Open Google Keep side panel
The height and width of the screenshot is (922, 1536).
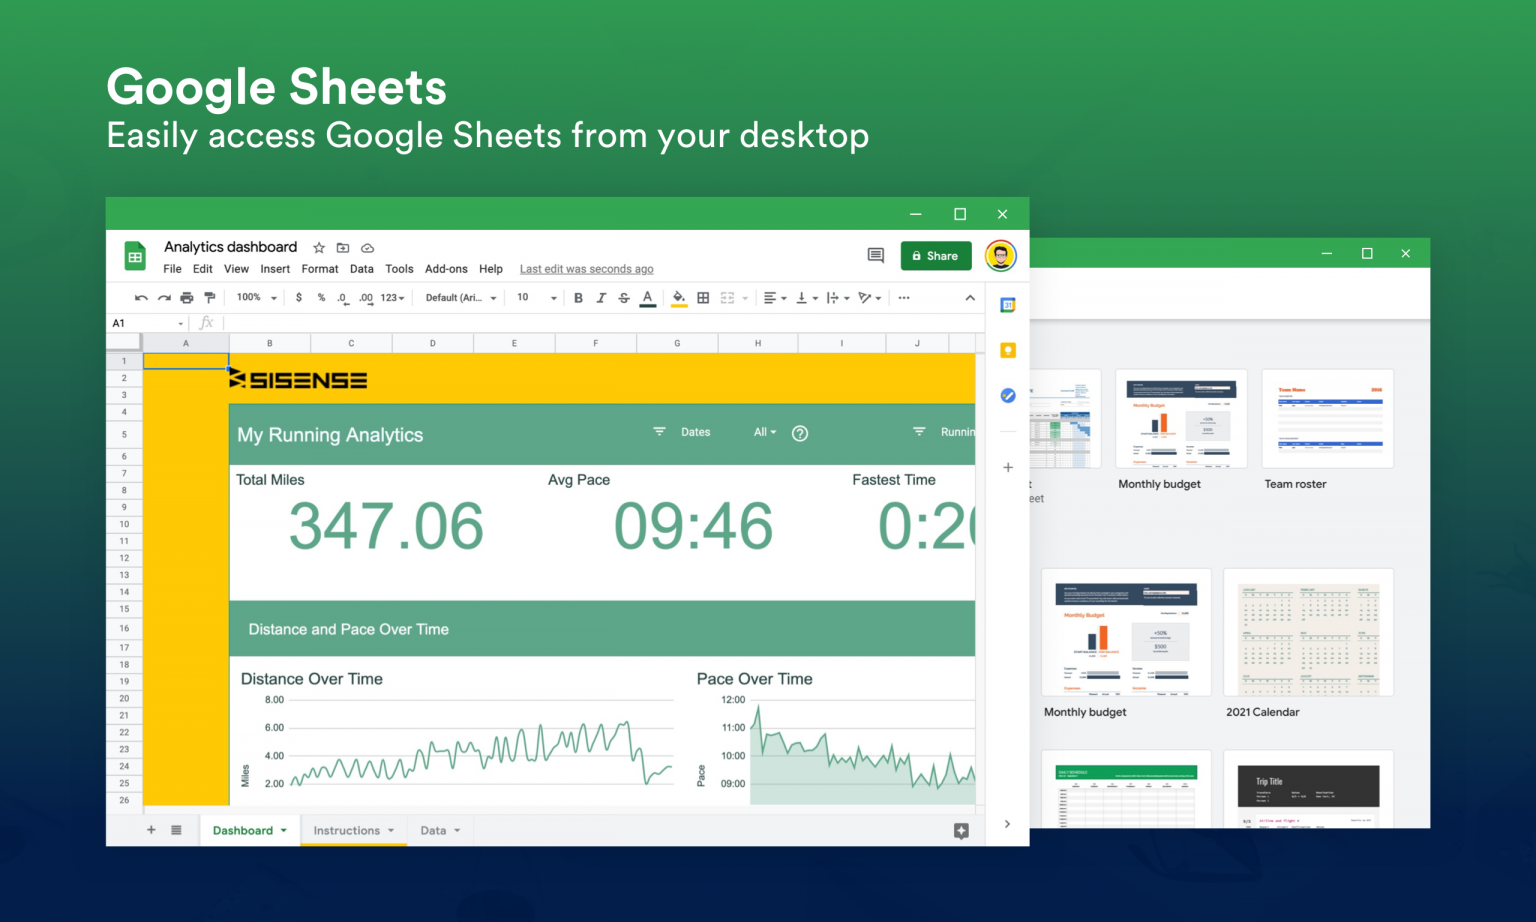pos(1008,350)
